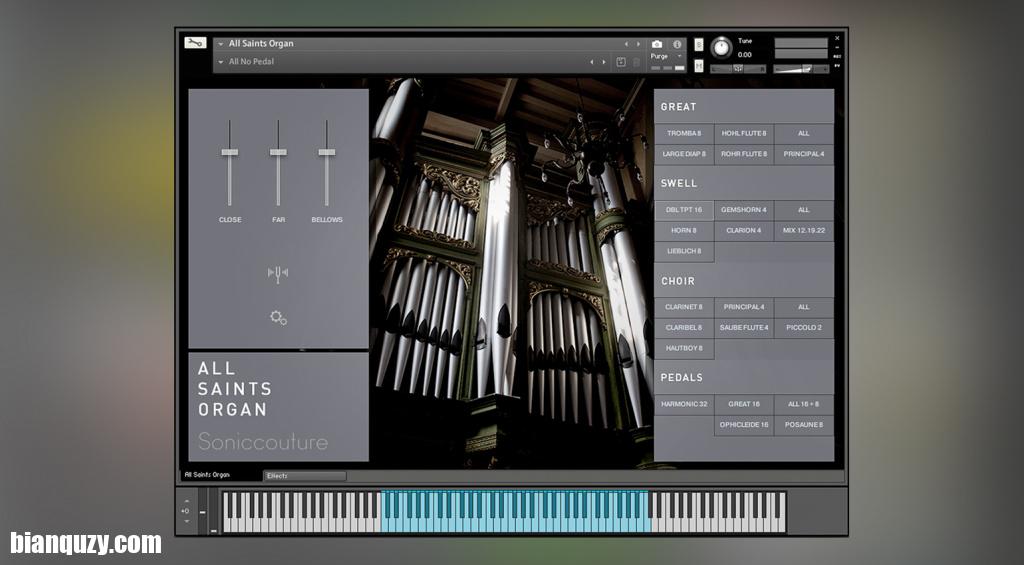Enable ALL stops in Swell section
1024x565 pixels.
point(804,210)
